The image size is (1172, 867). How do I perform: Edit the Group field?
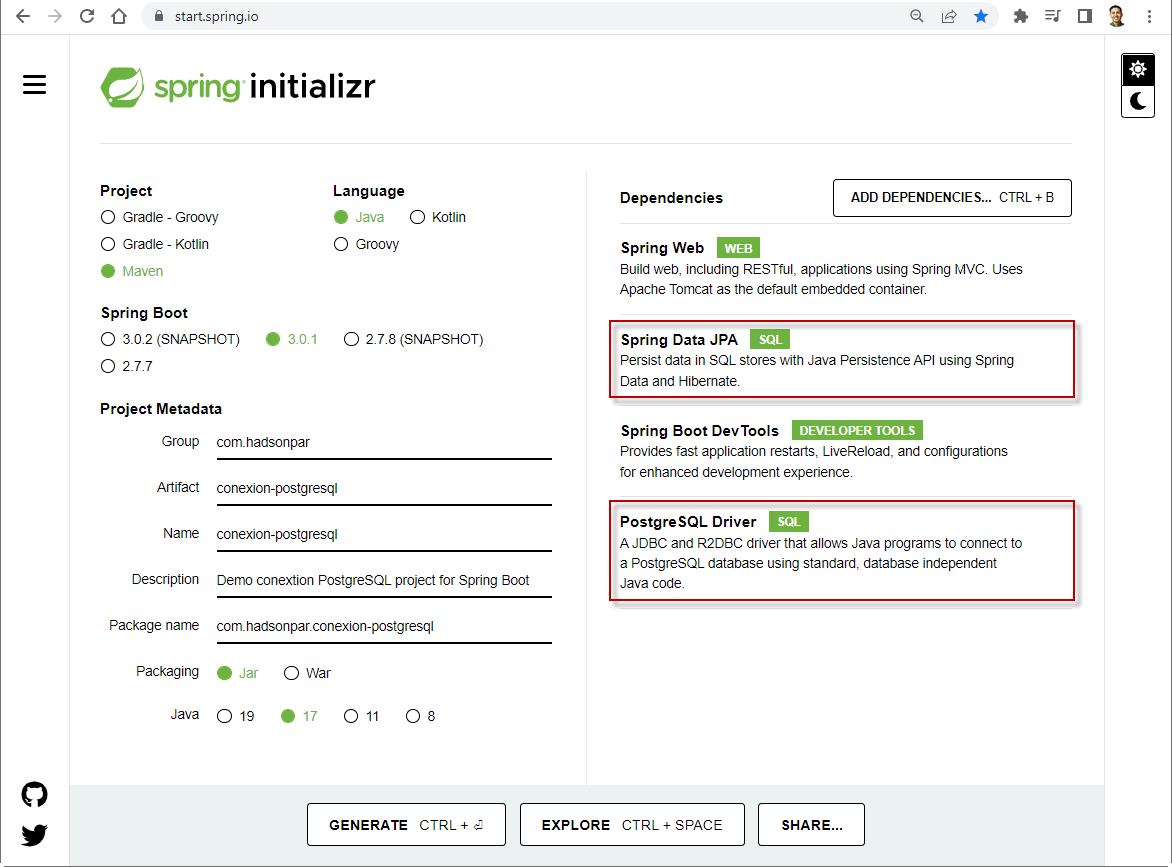[384, 442]
